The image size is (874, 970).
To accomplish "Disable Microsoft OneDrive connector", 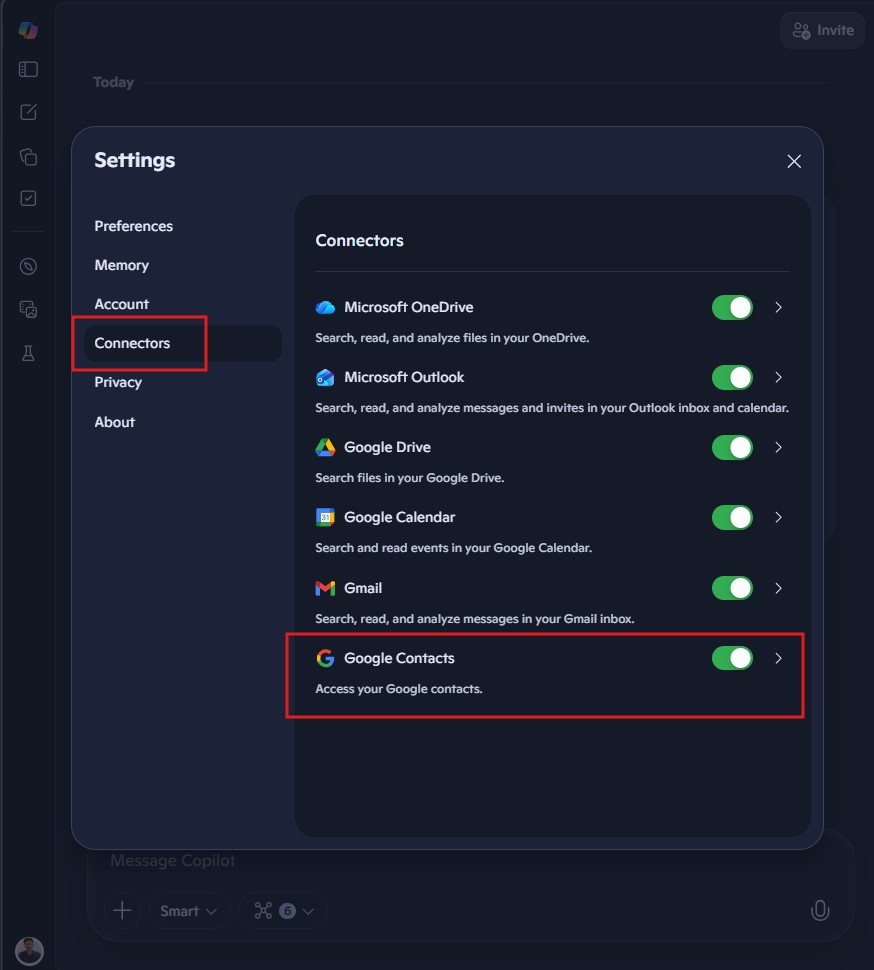I will tap(732, 307).
